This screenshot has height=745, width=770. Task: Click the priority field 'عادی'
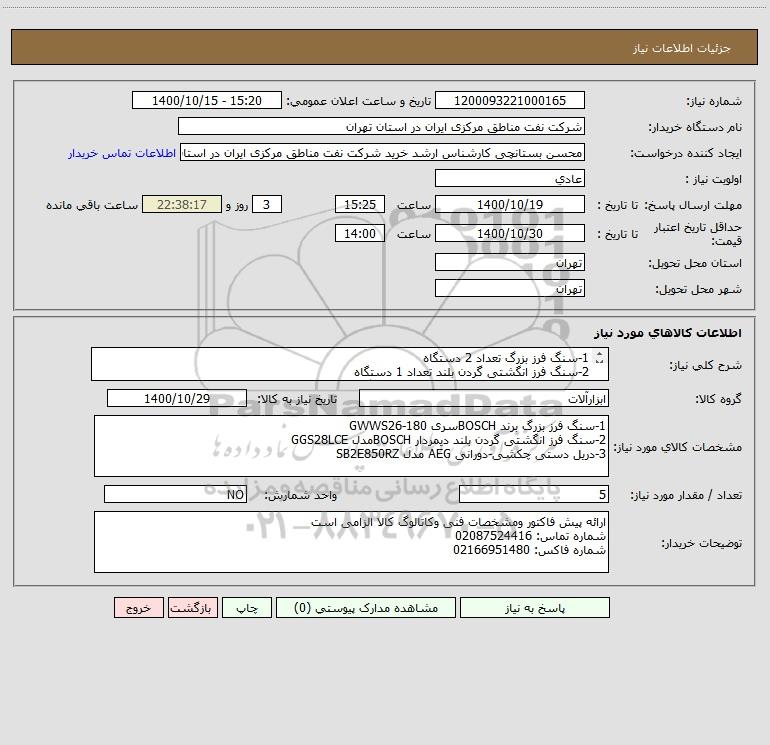coord(510,178)
